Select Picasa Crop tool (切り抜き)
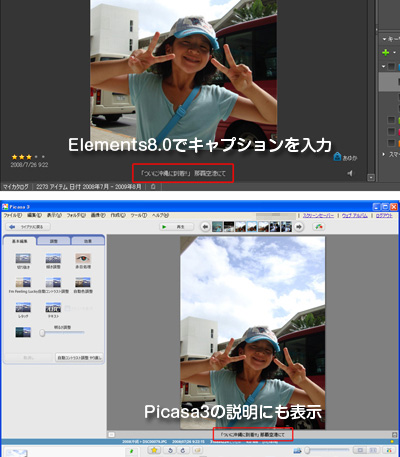This screenshot has width=400, height=457. [x=23, y=258]
